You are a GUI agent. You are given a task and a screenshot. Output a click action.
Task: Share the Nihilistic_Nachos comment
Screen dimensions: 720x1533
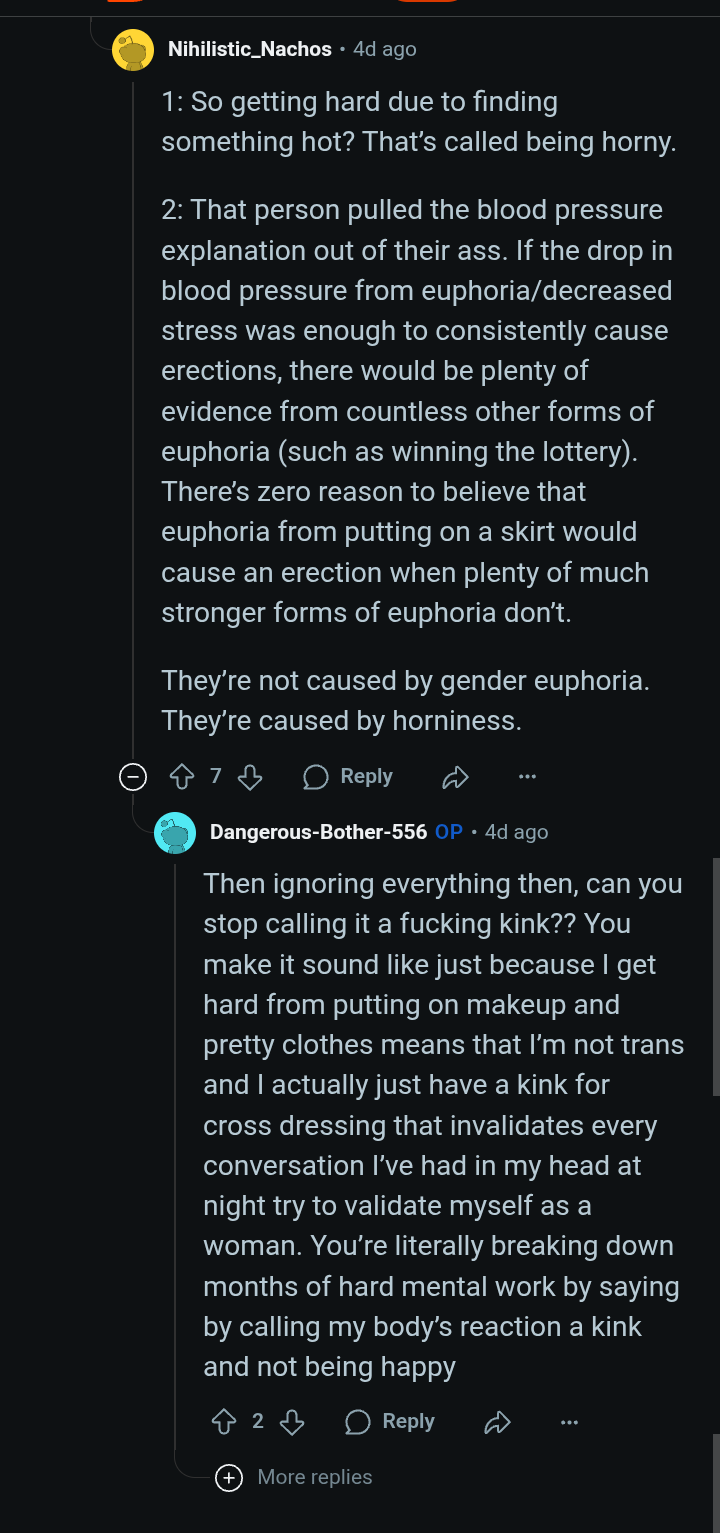(x=456, y=777)
